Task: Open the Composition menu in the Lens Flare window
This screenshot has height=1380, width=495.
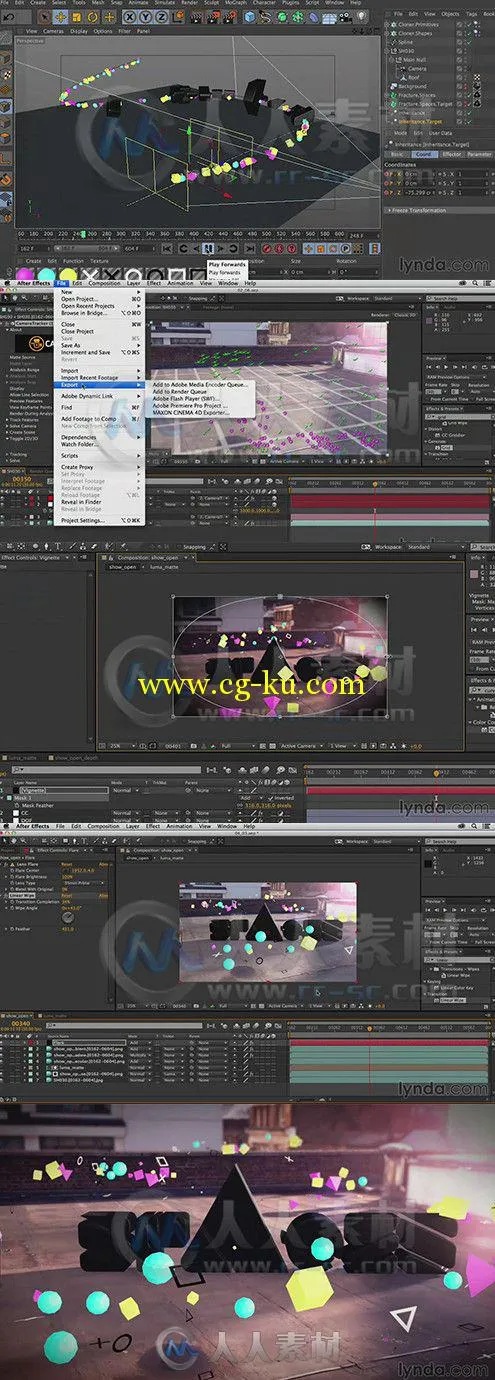Action: point(105,827)
